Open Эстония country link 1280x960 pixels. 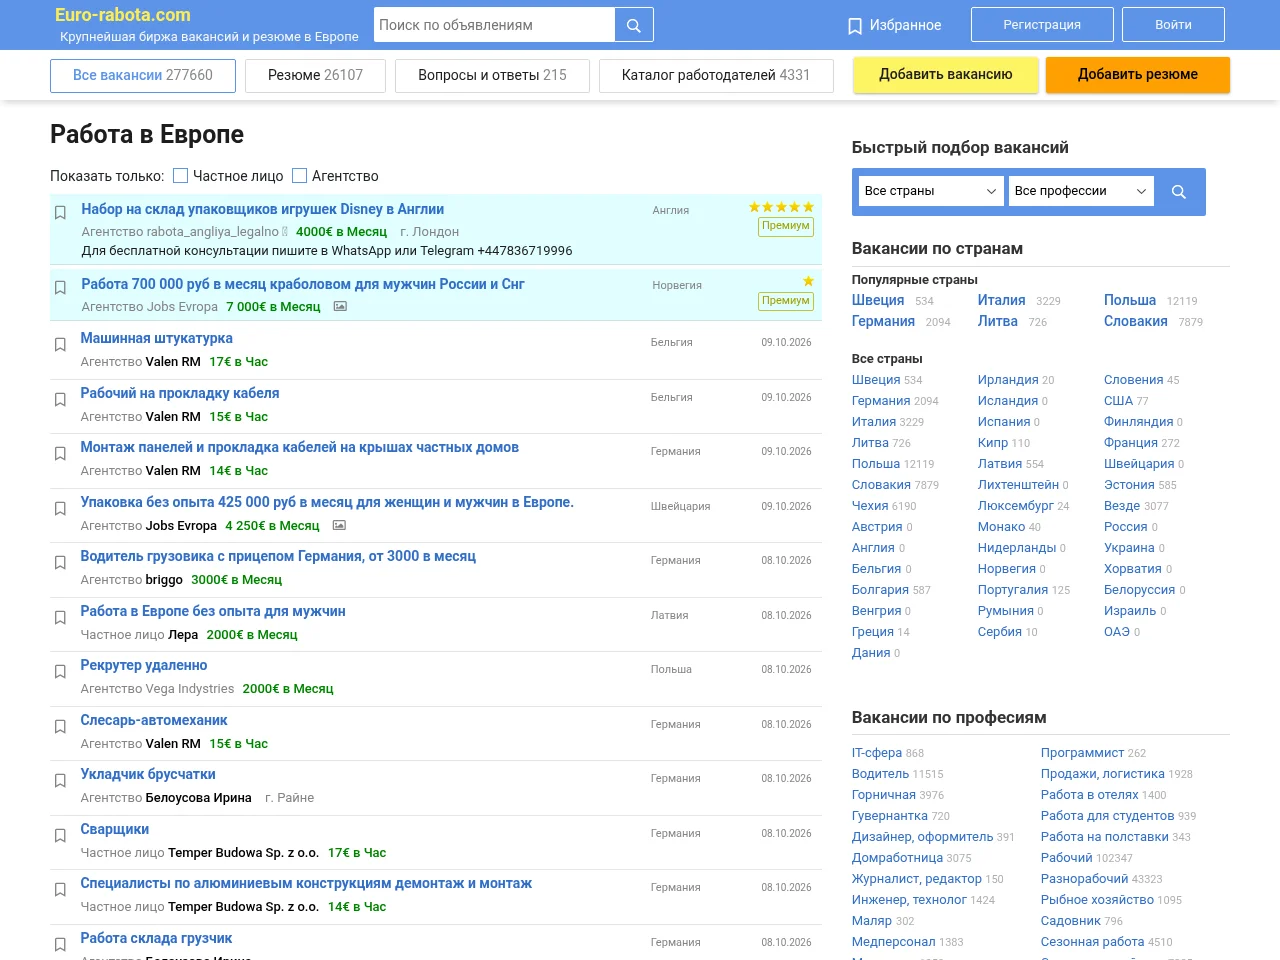pos(1129,485)
